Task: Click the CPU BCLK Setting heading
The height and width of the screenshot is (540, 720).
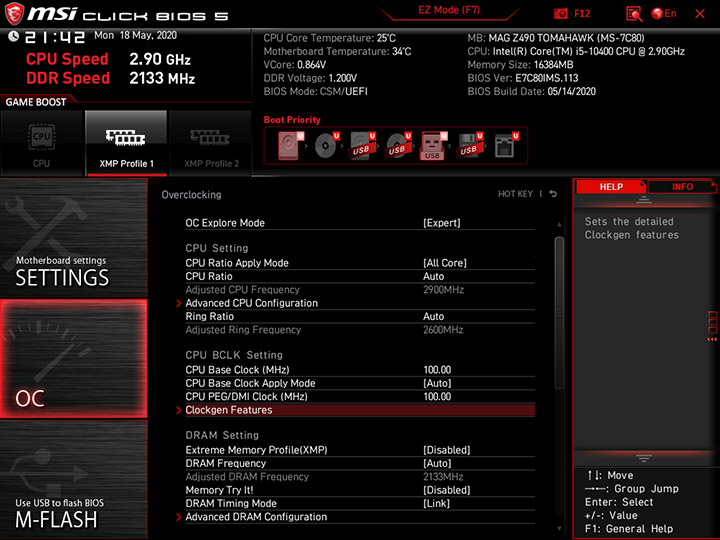Action: [234, 355]
